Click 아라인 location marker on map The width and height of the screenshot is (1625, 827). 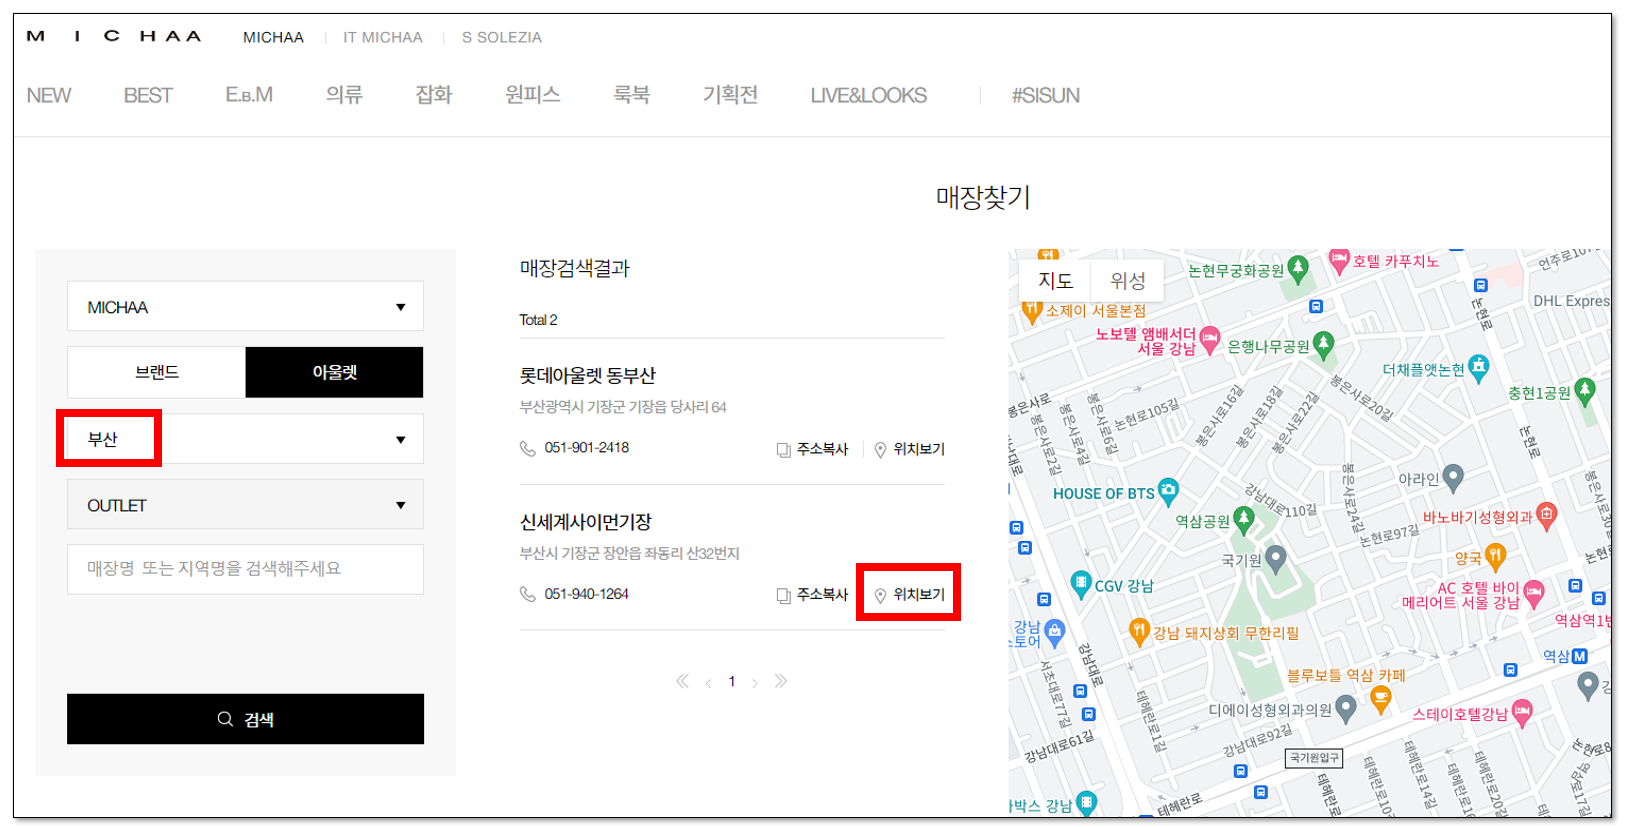pos(1453,477)
